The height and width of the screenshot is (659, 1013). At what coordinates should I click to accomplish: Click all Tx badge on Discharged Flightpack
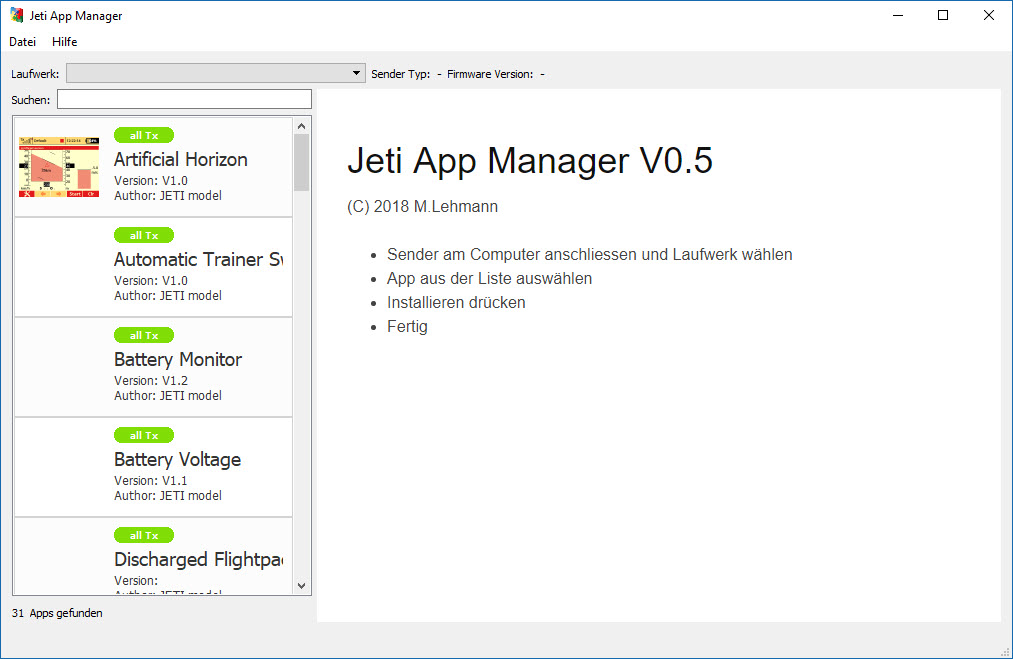click(x=144, y=536)
